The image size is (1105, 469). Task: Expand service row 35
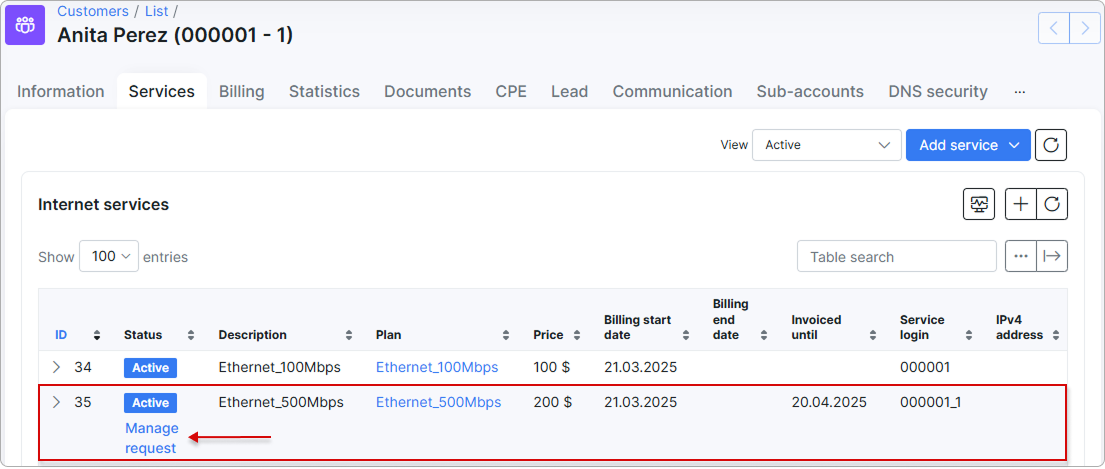(57, 402)
